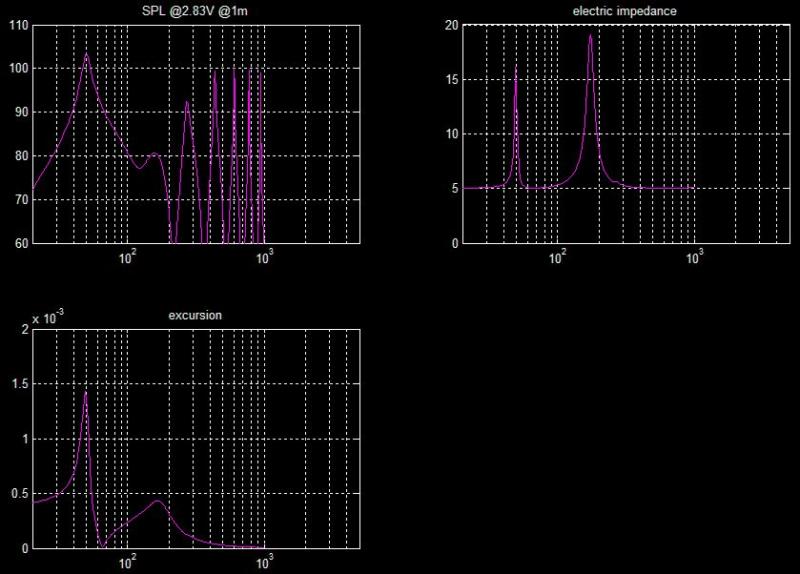Click the excursion curve's main peak near 1.4

click(x=85, y=393)
